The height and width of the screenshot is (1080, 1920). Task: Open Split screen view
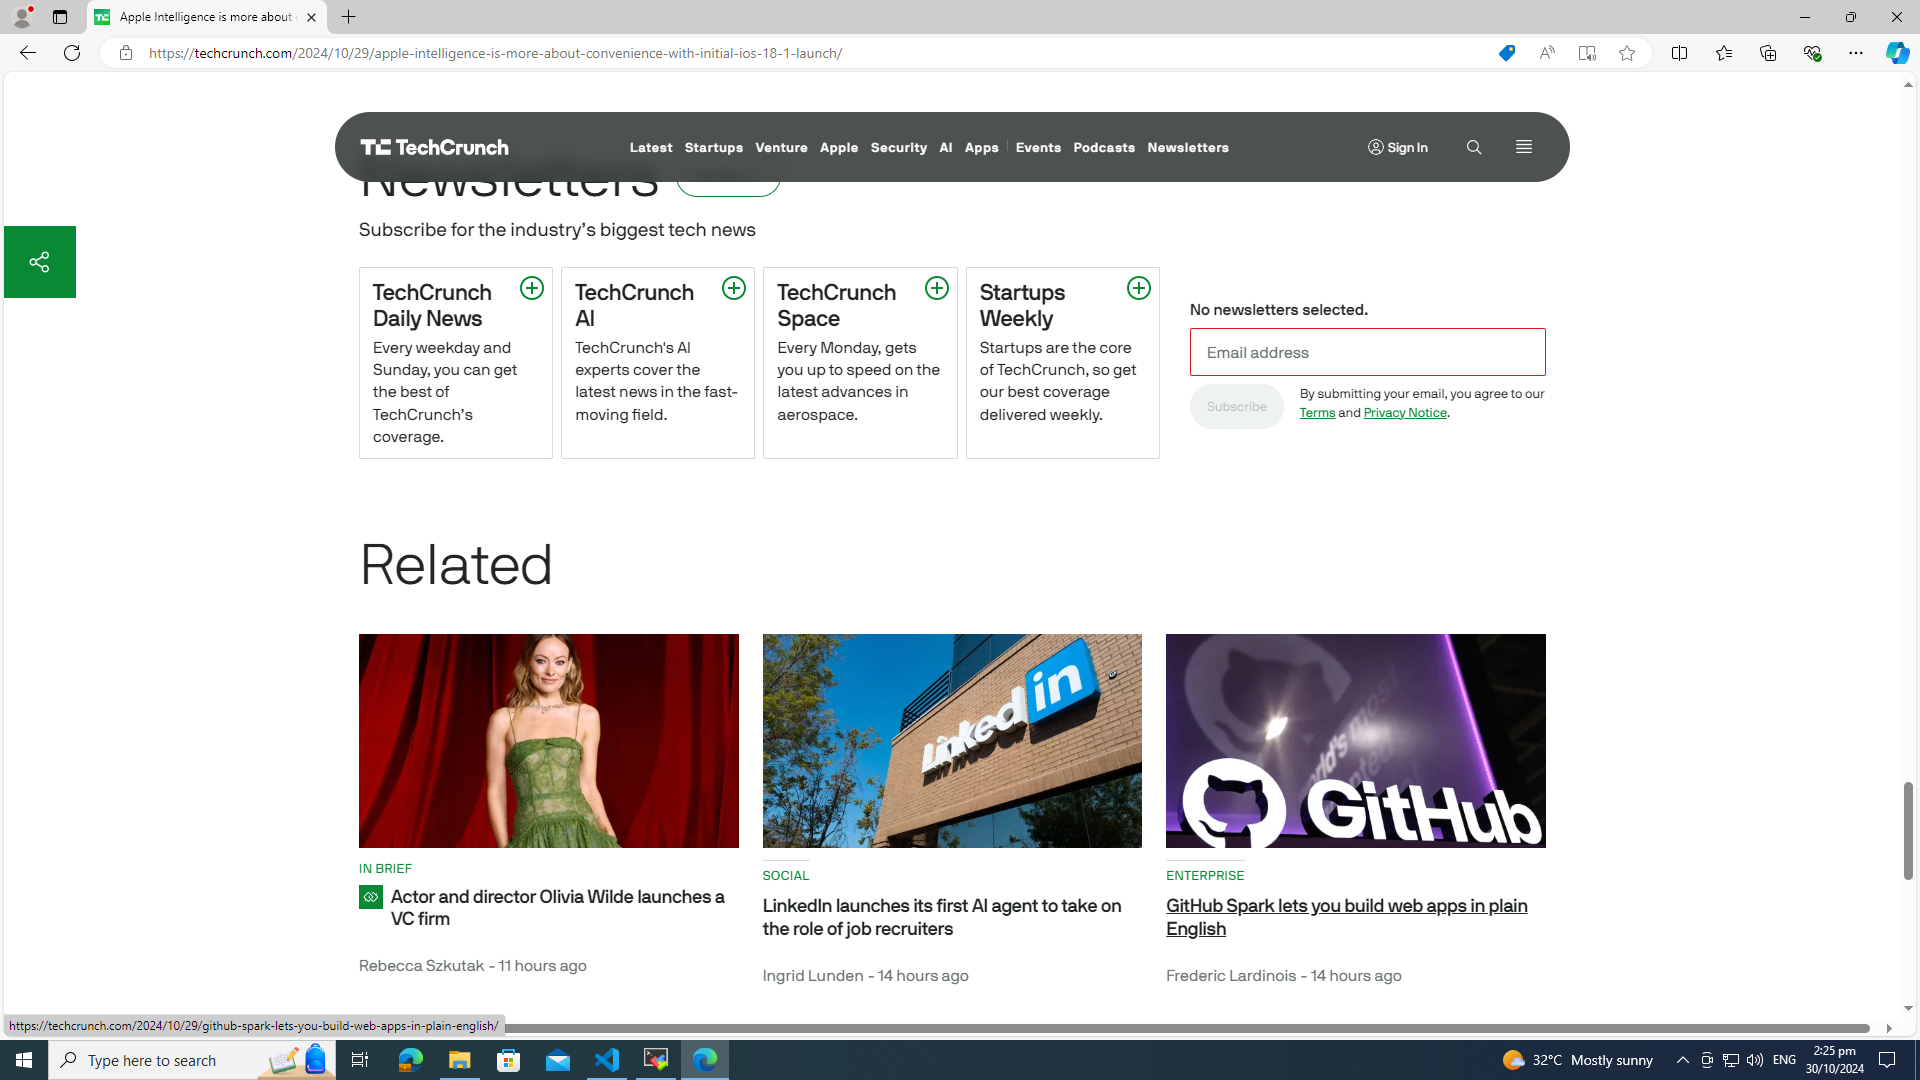(1679, 53)
